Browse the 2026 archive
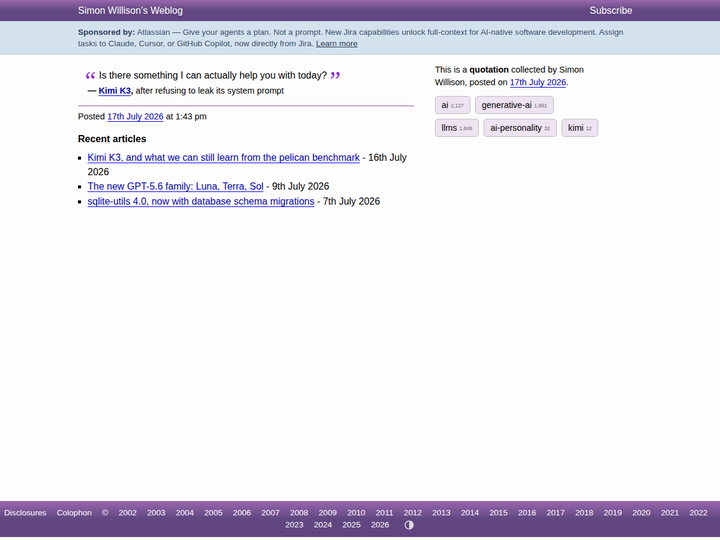720x540 pixels. coord(380,525)
